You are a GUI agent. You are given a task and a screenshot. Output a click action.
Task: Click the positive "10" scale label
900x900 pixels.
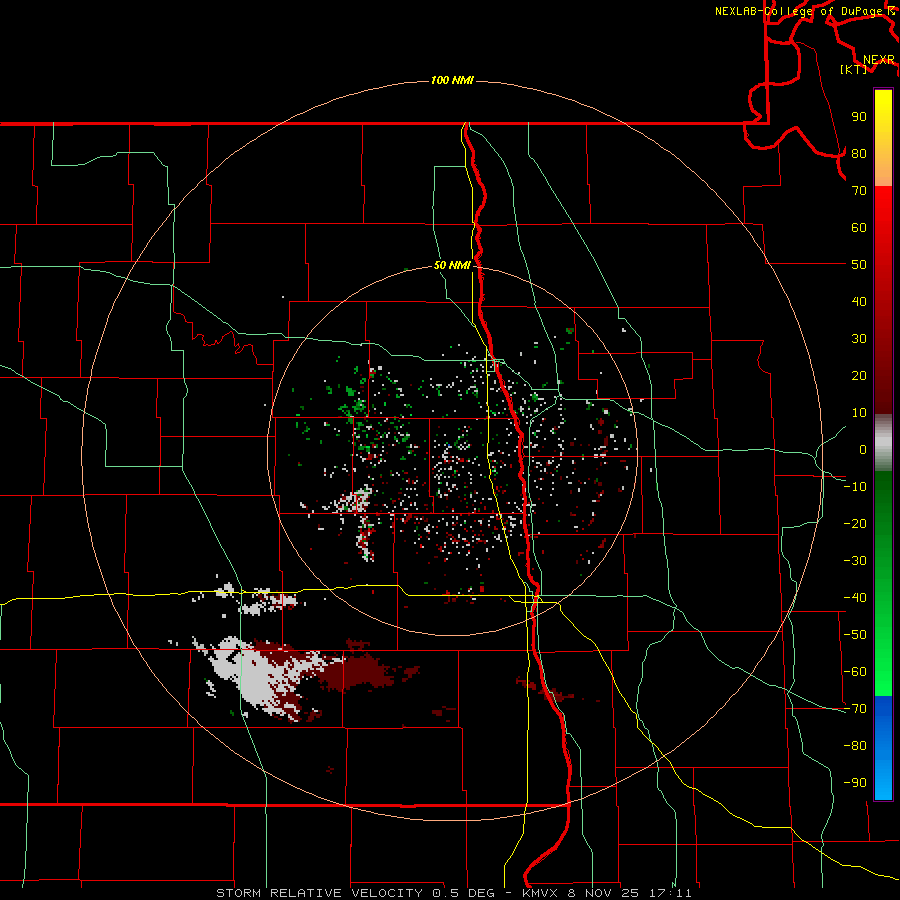coord(859,413)
